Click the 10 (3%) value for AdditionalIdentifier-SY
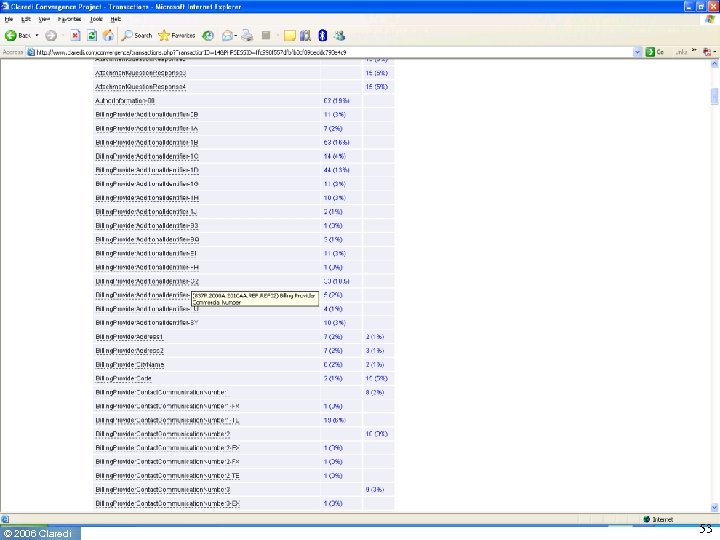 coord(334,323)
